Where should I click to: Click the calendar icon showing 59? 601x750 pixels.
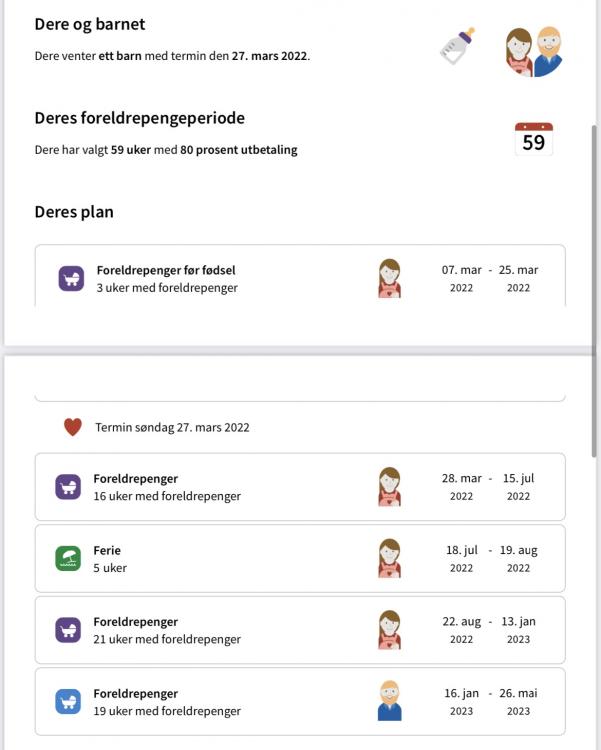(x=534, y=139)
